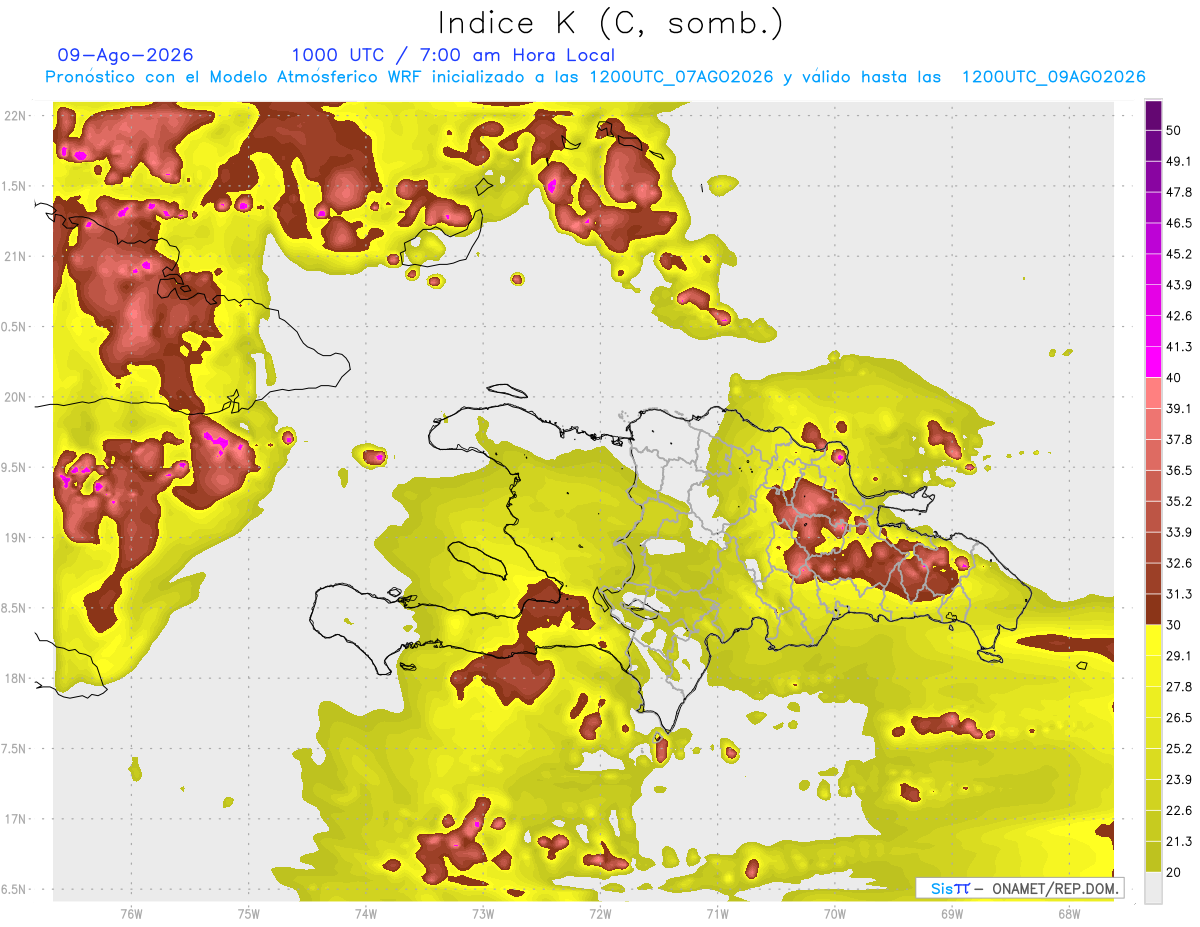
Task: Click the colorbar value 45.2
Action: pos(1179,254)
